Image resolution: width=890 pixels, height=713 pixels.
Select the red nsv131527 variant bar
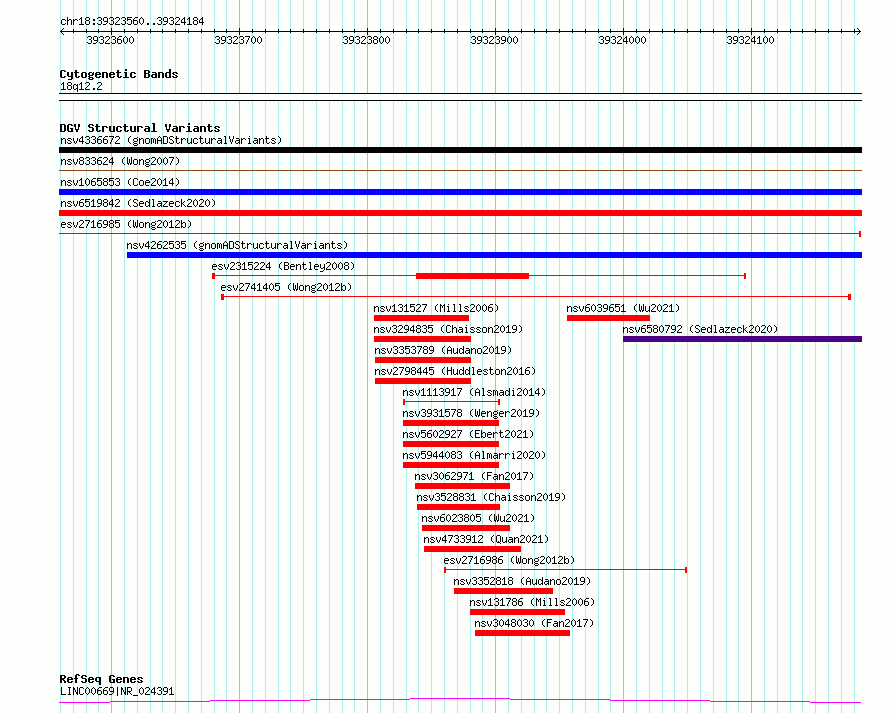point(421,318)
